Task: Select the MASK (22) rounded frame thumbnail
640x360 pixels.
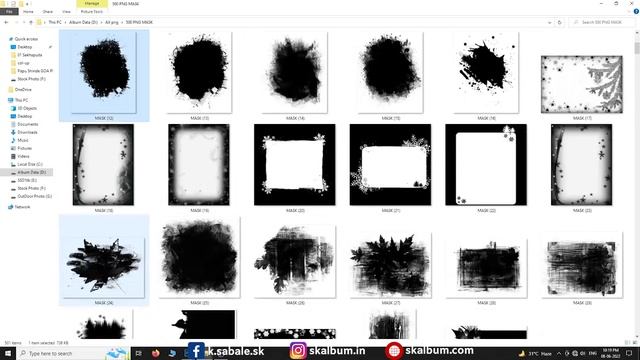Action: [x=486, y=164]
